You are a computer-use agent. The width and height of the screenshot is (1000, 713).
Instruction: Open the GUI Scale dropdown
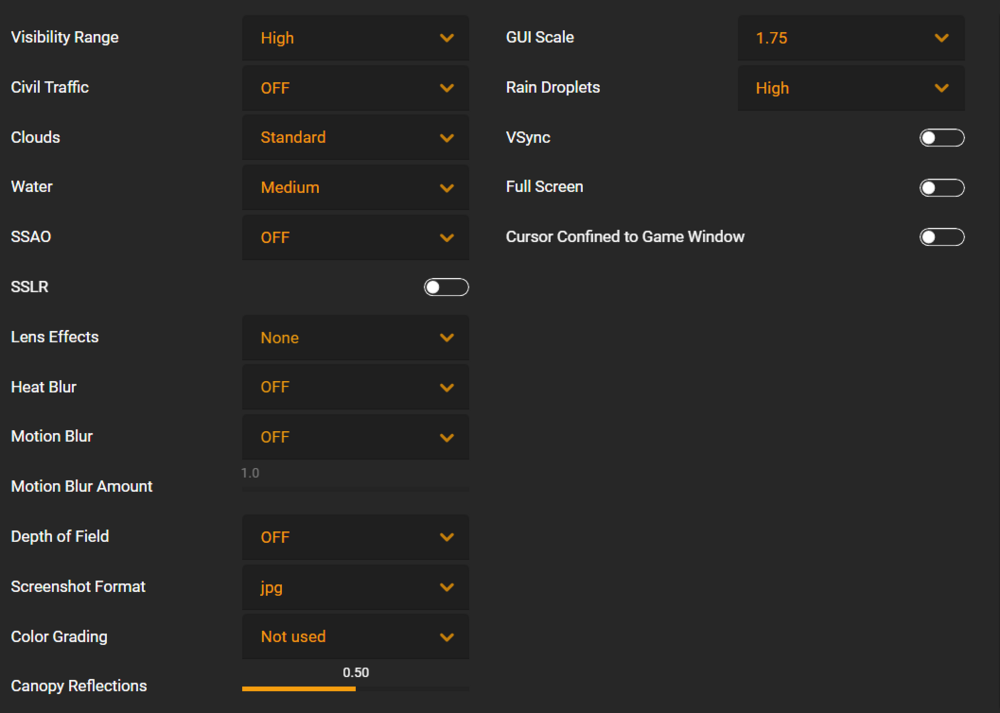pos(850,38)
